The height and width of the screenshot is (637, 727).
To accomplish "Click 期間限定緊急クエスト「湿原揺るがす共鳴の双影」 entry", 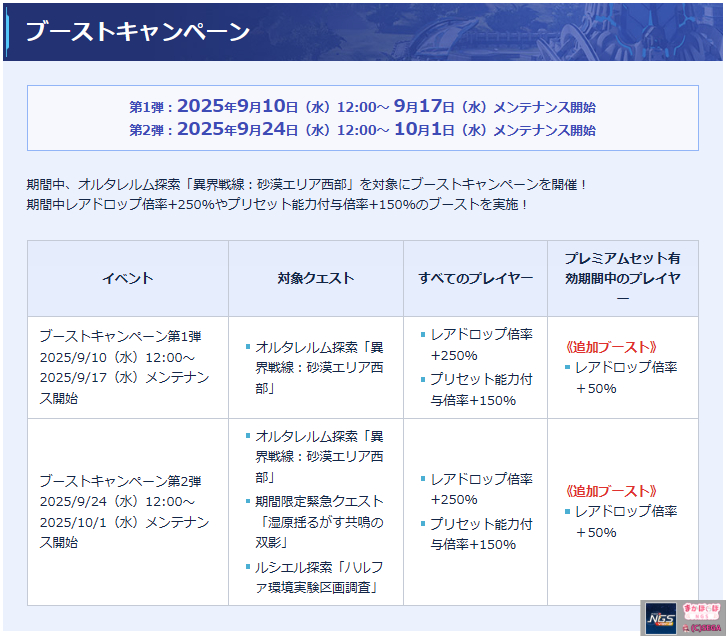I will click(x=316, y=522).
